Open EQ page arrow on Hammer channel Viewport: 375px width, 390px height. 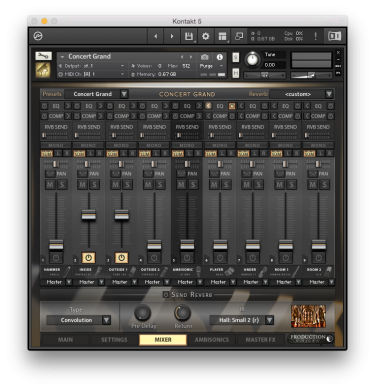click(68, 106)
